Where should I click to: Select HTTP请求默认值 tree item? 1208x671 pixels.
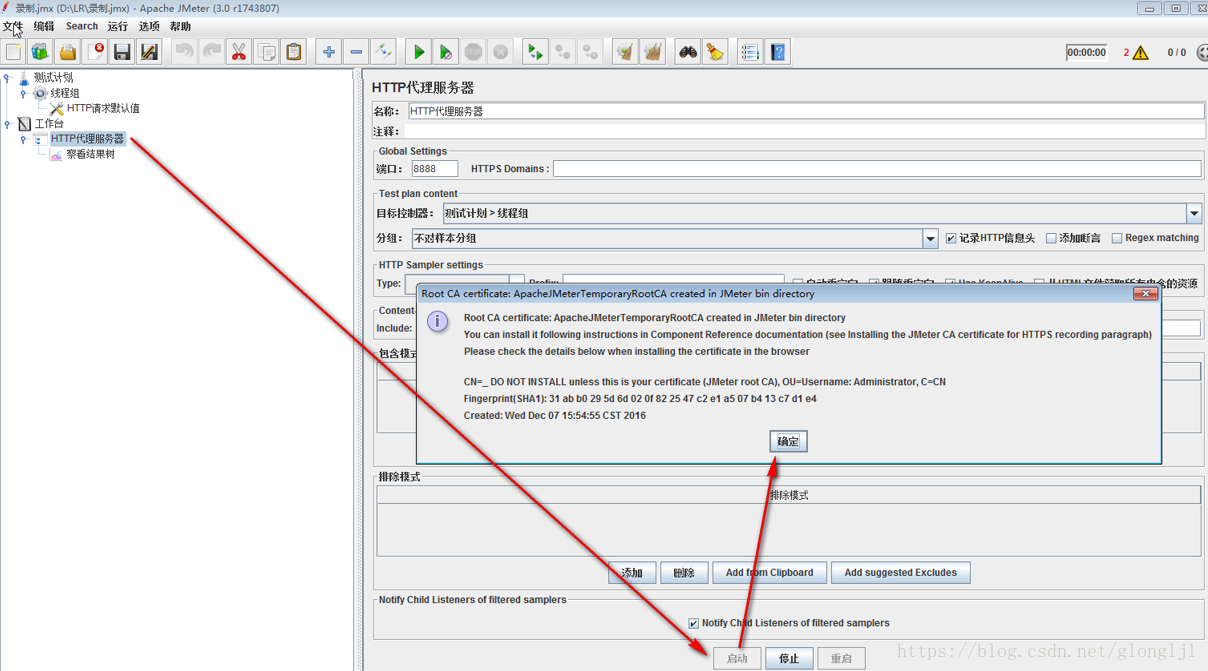pyautogui.click(x=103, y=108)
